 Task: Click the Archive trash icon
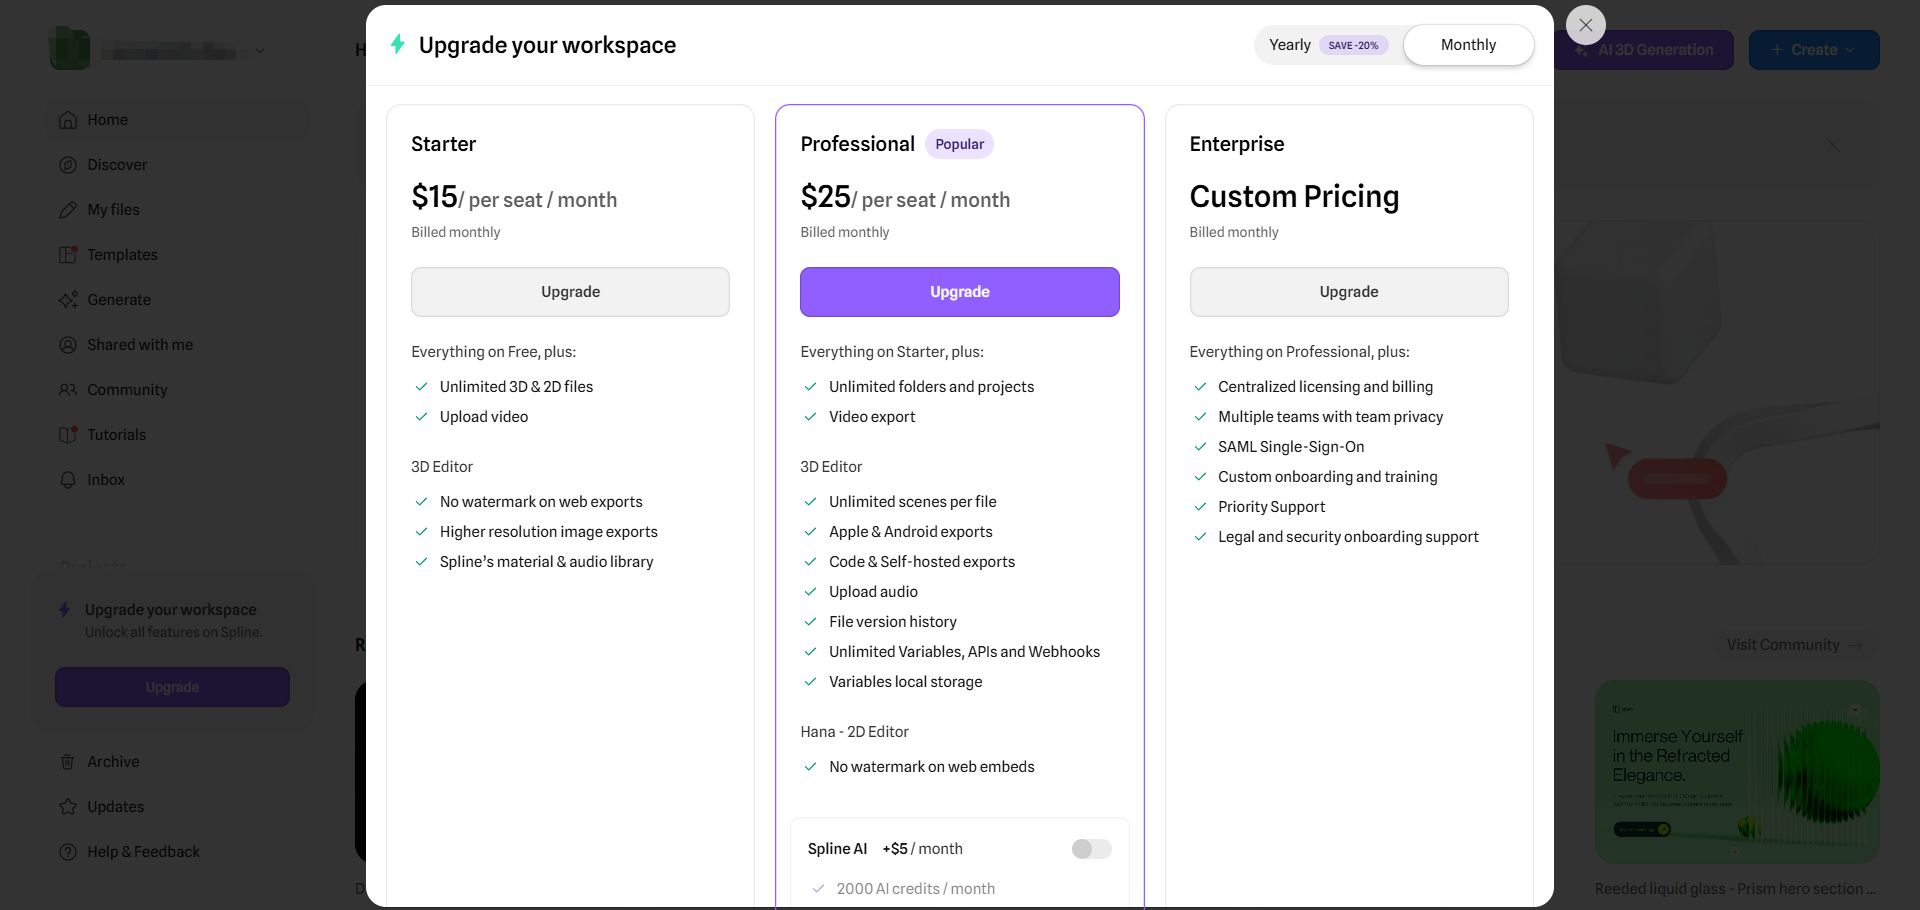tap(68, 762)
